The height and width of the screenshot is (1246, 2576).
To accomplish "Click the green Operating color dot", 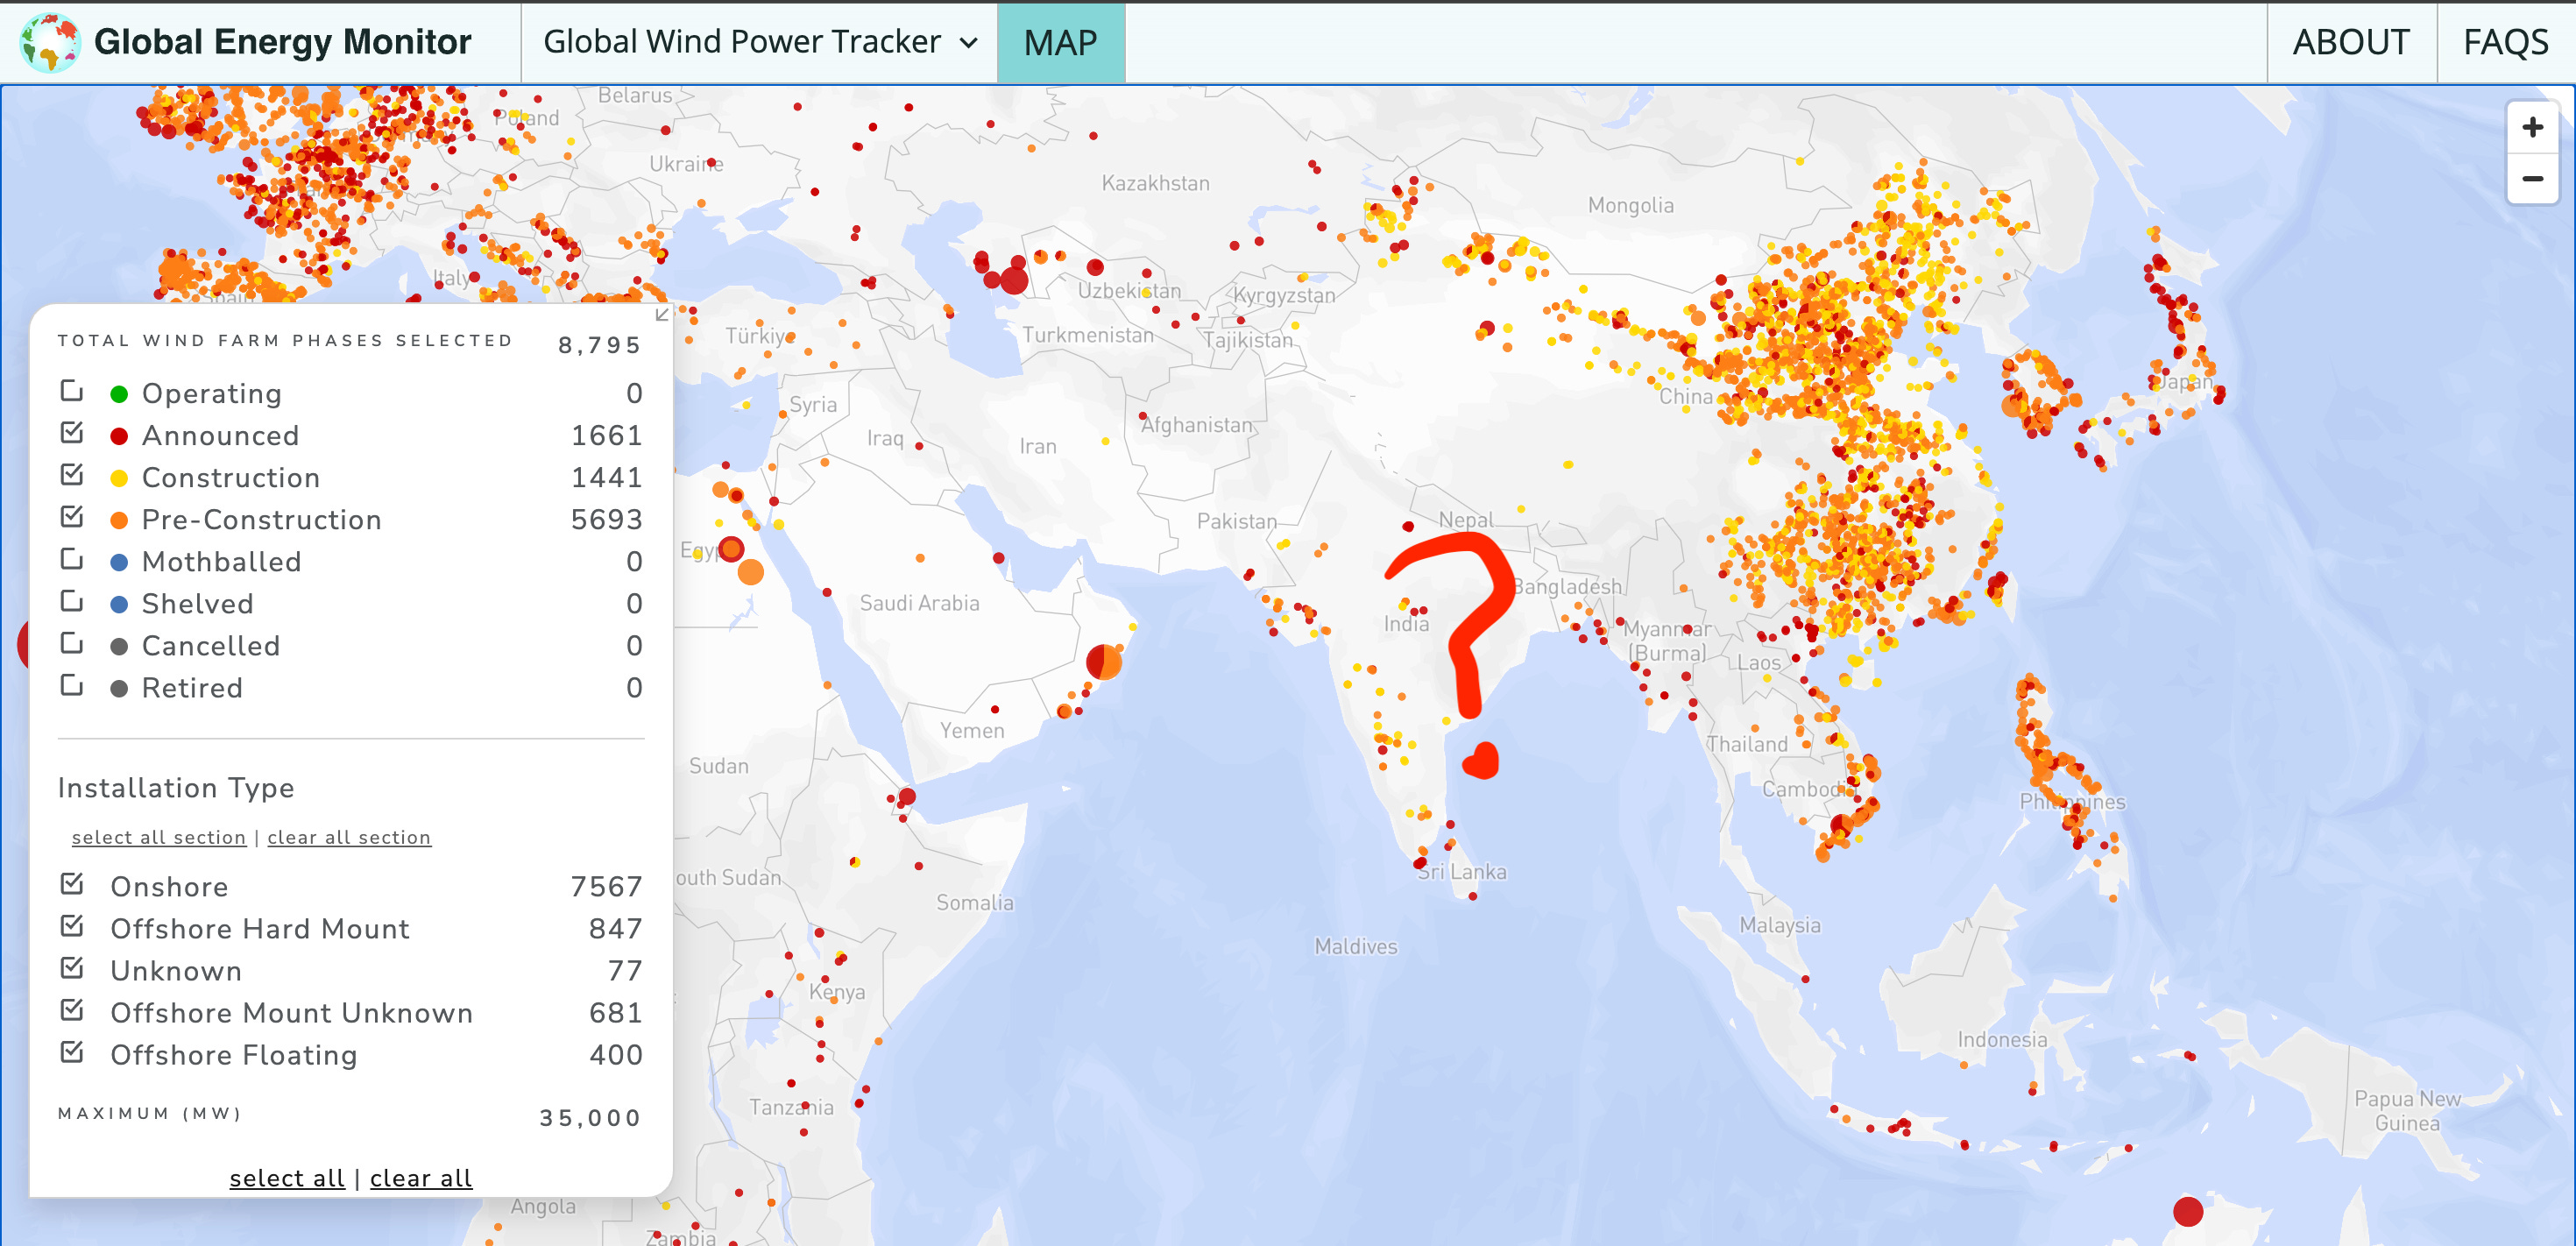I will coord(119,394).
